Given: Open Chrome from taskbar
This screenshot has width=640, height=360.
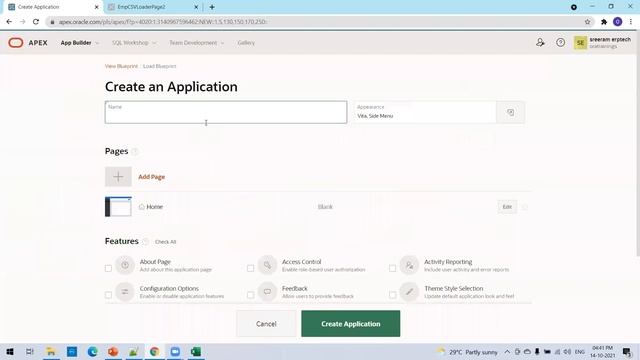Looking at the screenshot, I should click(154, 351).
